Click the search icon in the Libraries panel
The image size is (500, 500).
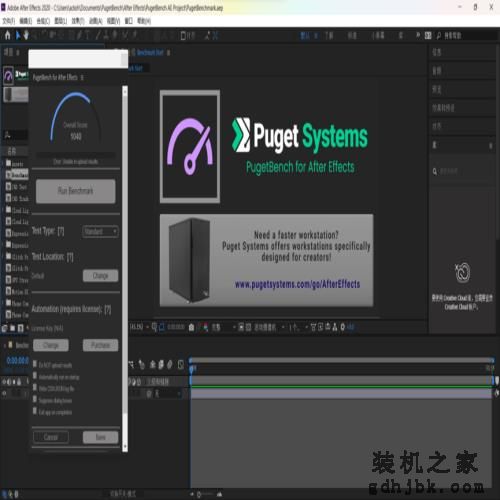point(435,171)
